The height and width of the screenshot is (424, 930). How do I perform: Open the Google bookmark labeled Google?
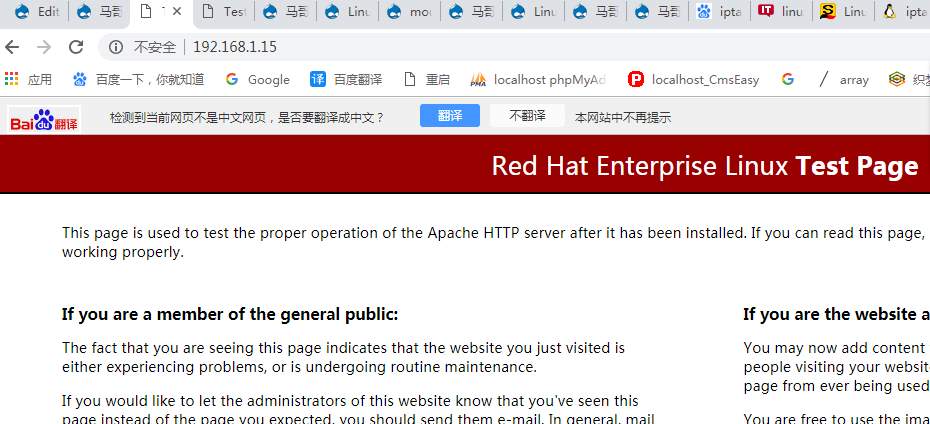tap(257, 79)
